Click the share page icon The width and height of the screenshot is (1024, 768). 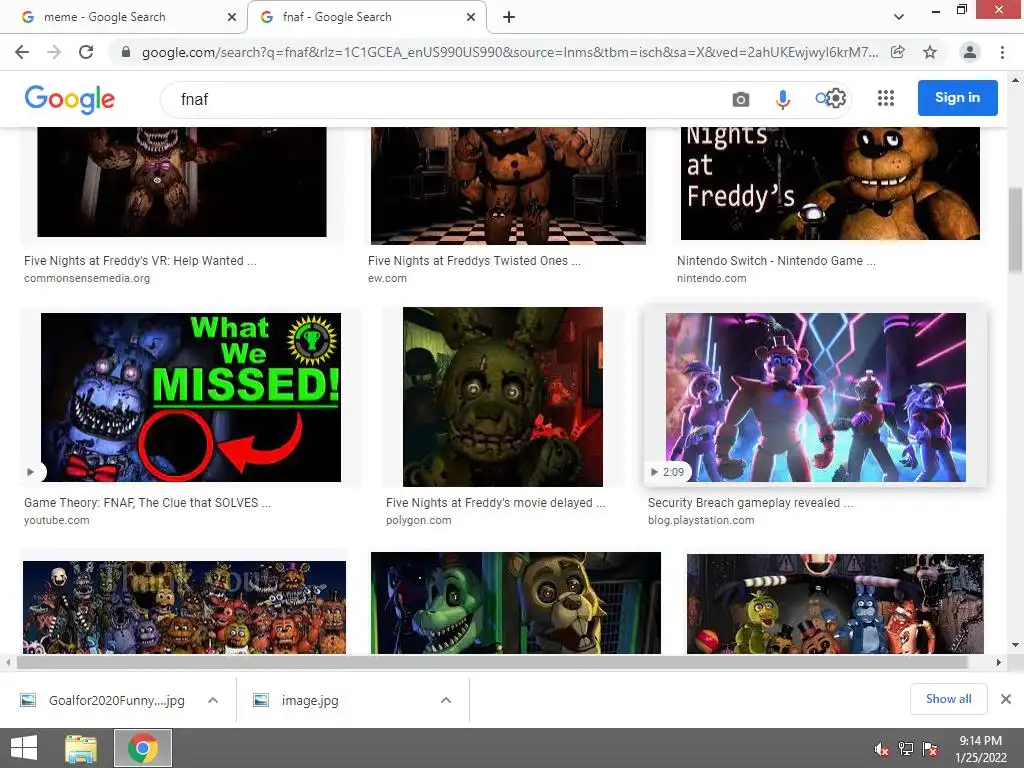tap(898, 52)
